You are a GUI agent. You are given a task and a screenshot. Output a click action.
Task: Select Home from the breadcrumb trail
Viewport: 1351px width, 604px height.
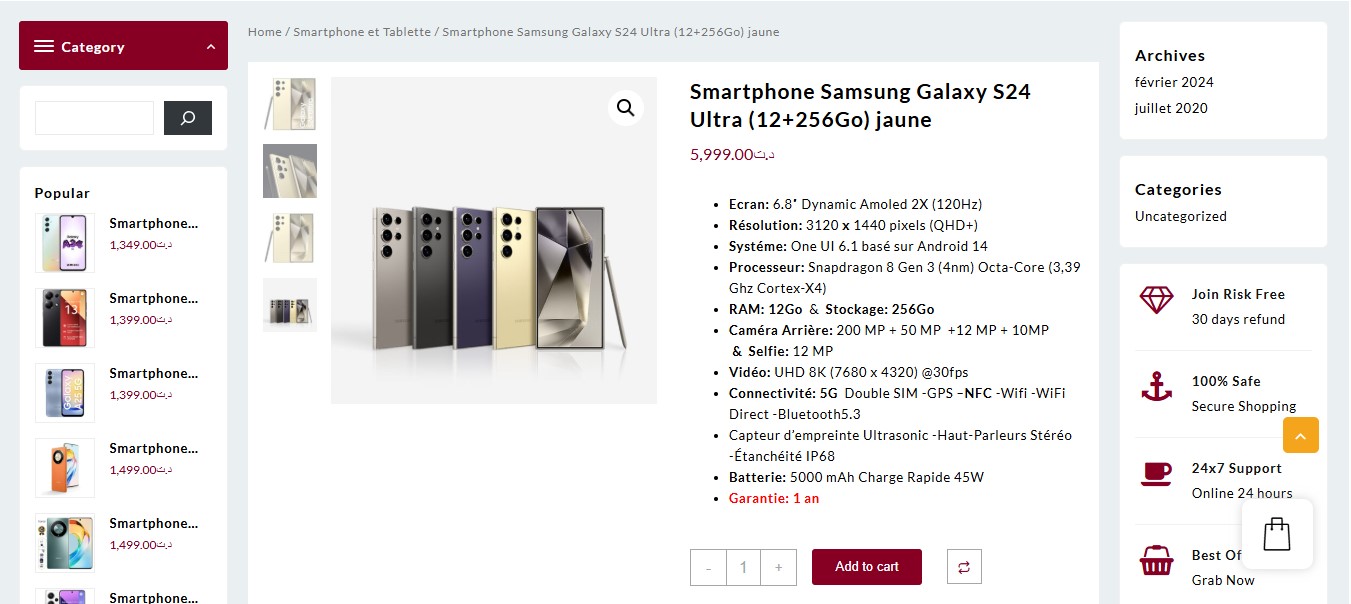pyautogui.click(x=264, y=31)
